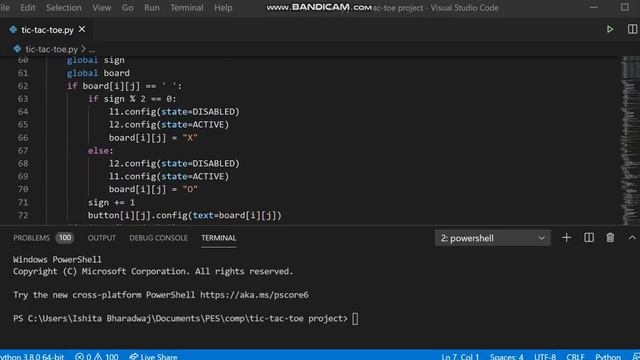Click the l1.config(state=DISABLED) line
This screenshot has width=640, height=360.
click(174, 112)
